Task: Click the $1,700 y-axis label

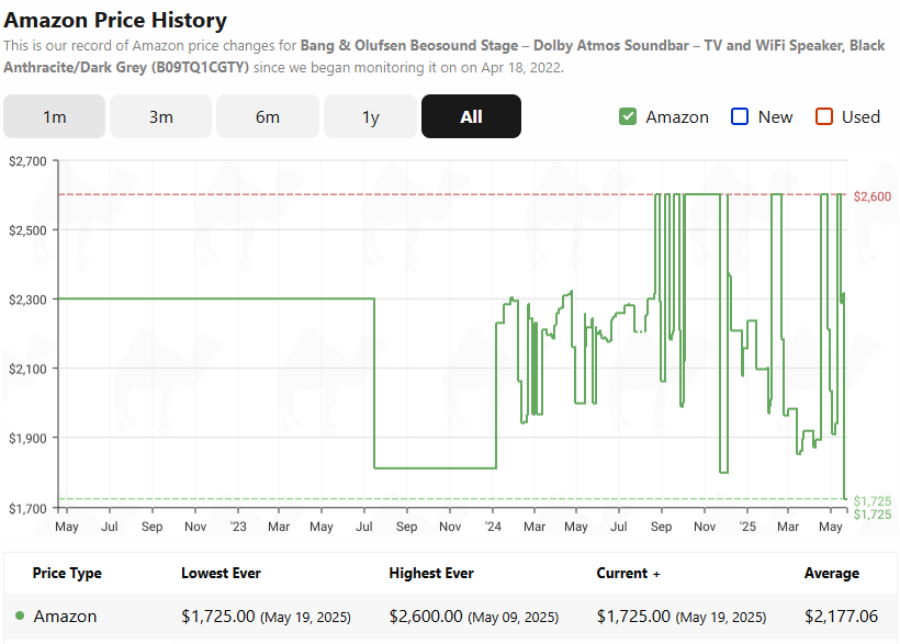Action: click(28, 509)
